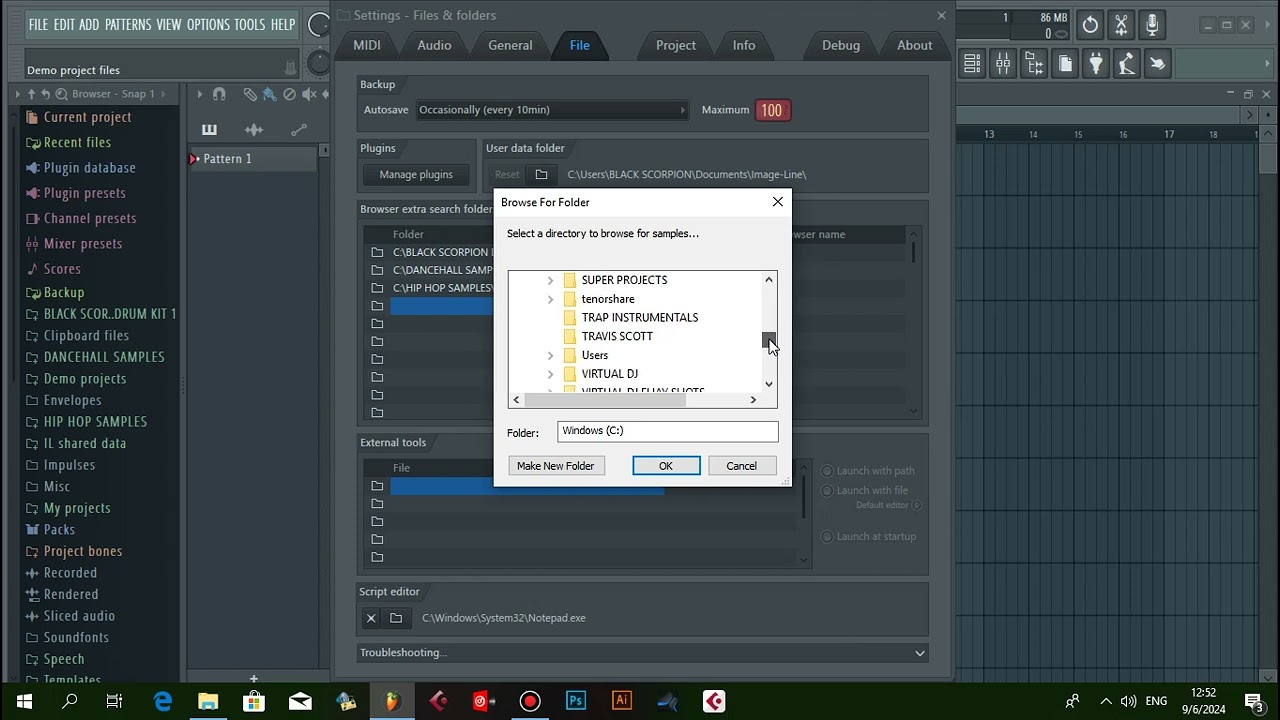Expand the tenorshare folder node

550,299
